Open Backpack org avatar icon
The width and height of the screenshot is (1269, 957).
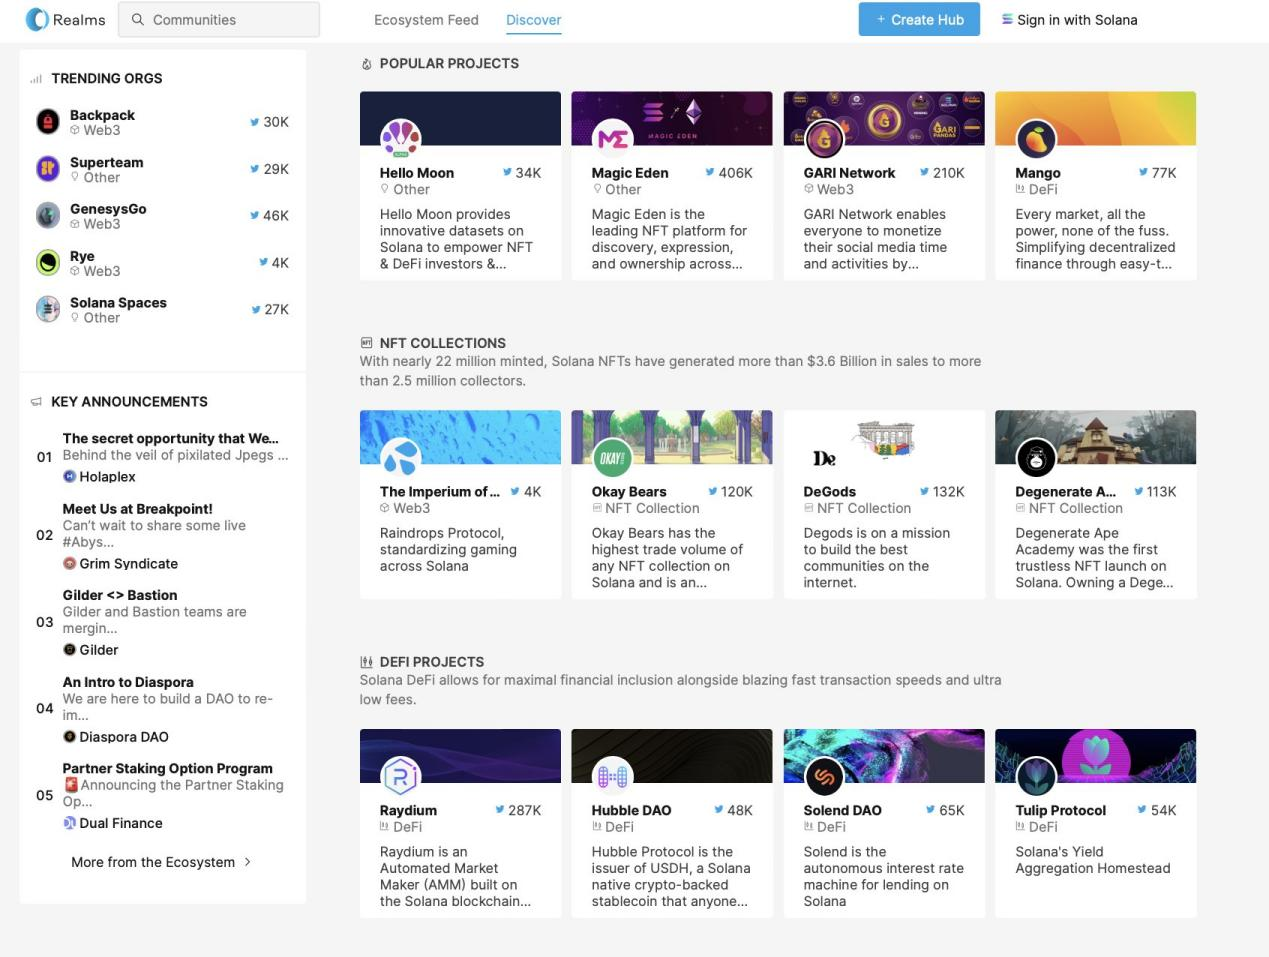pos(48,122)
